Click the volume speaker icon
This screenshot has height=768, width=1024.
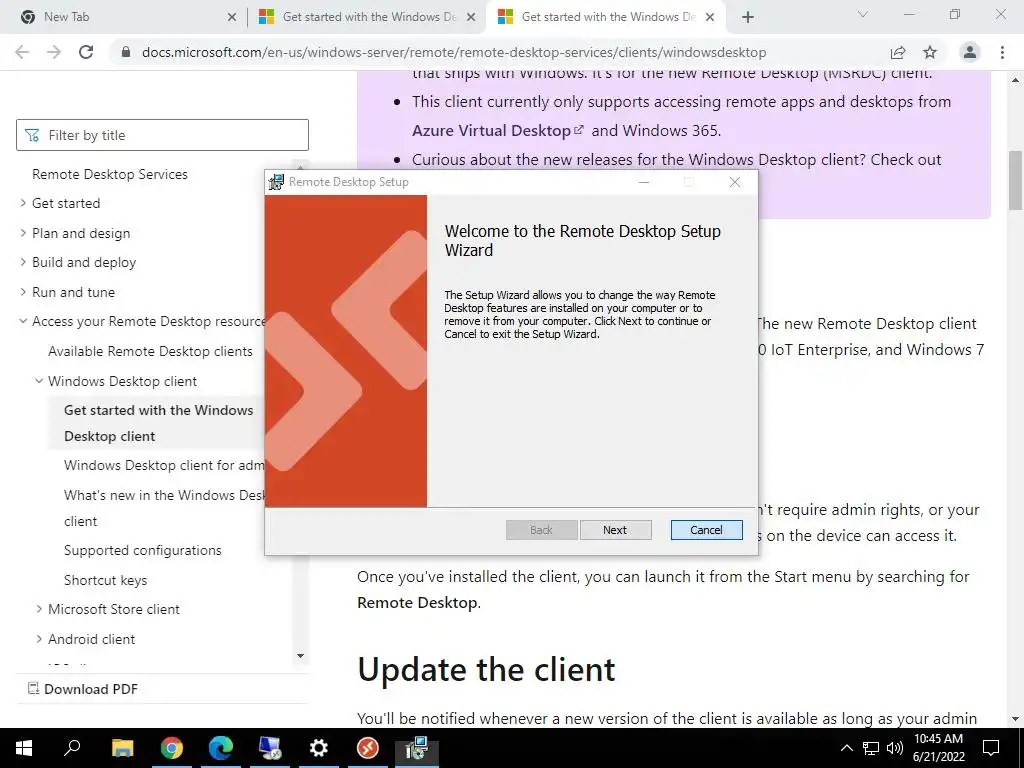tap(895, 748)
